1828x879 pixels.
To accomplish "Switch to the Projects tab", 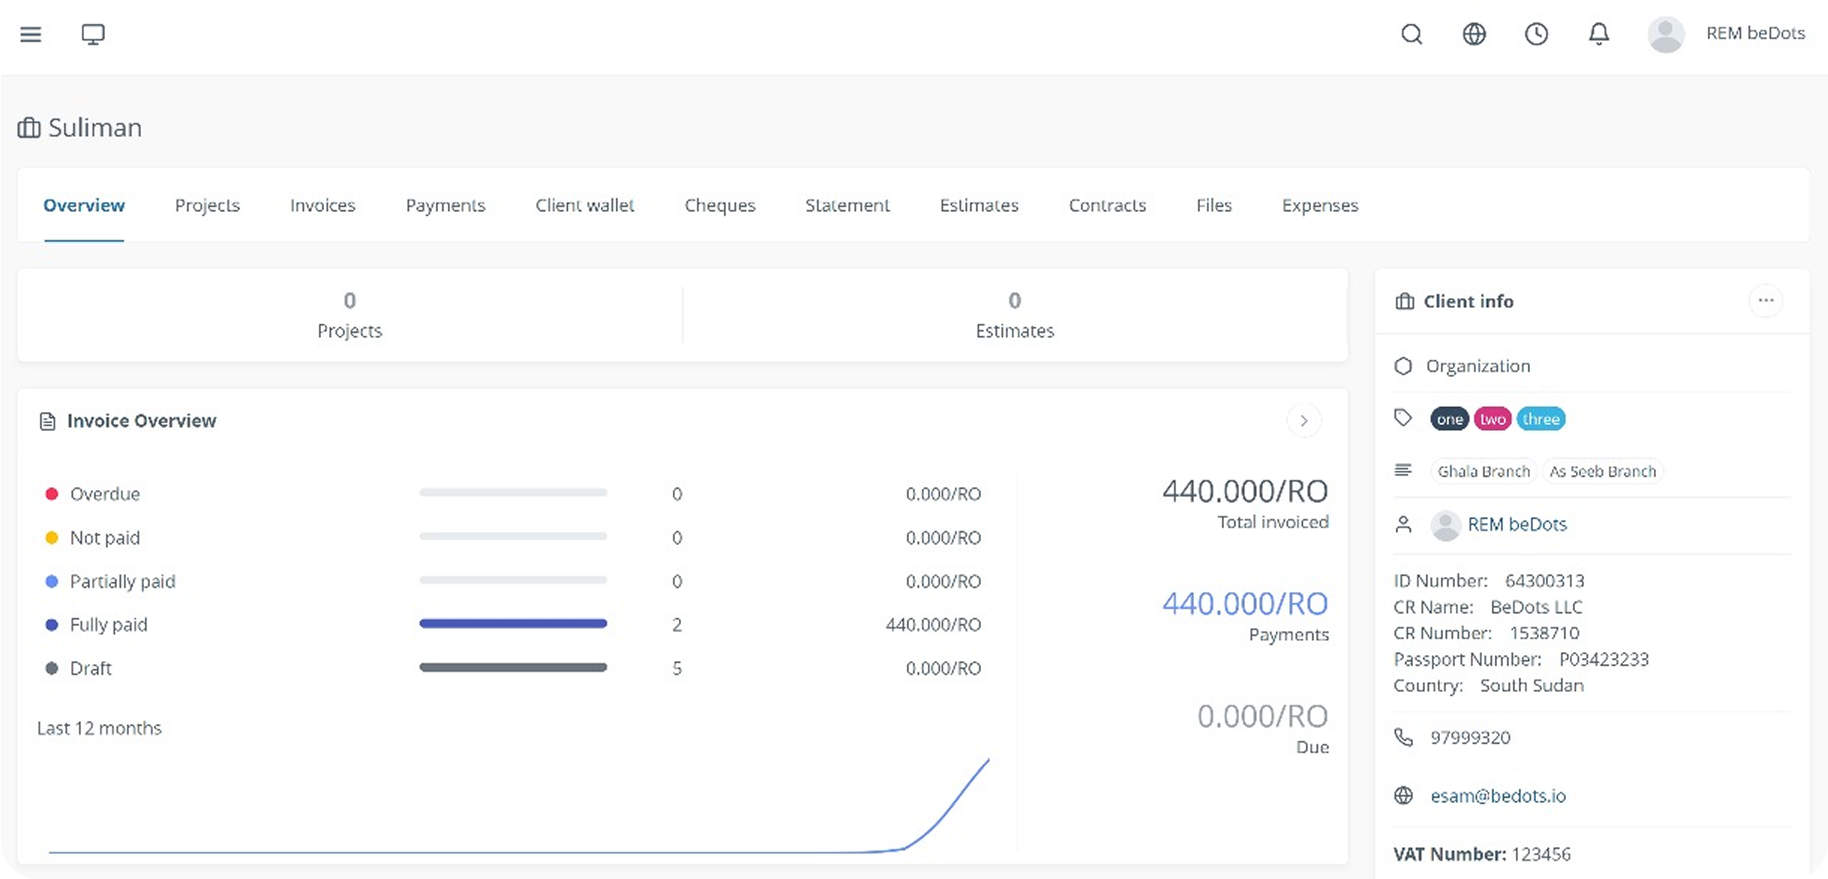I will pos(207,205).
